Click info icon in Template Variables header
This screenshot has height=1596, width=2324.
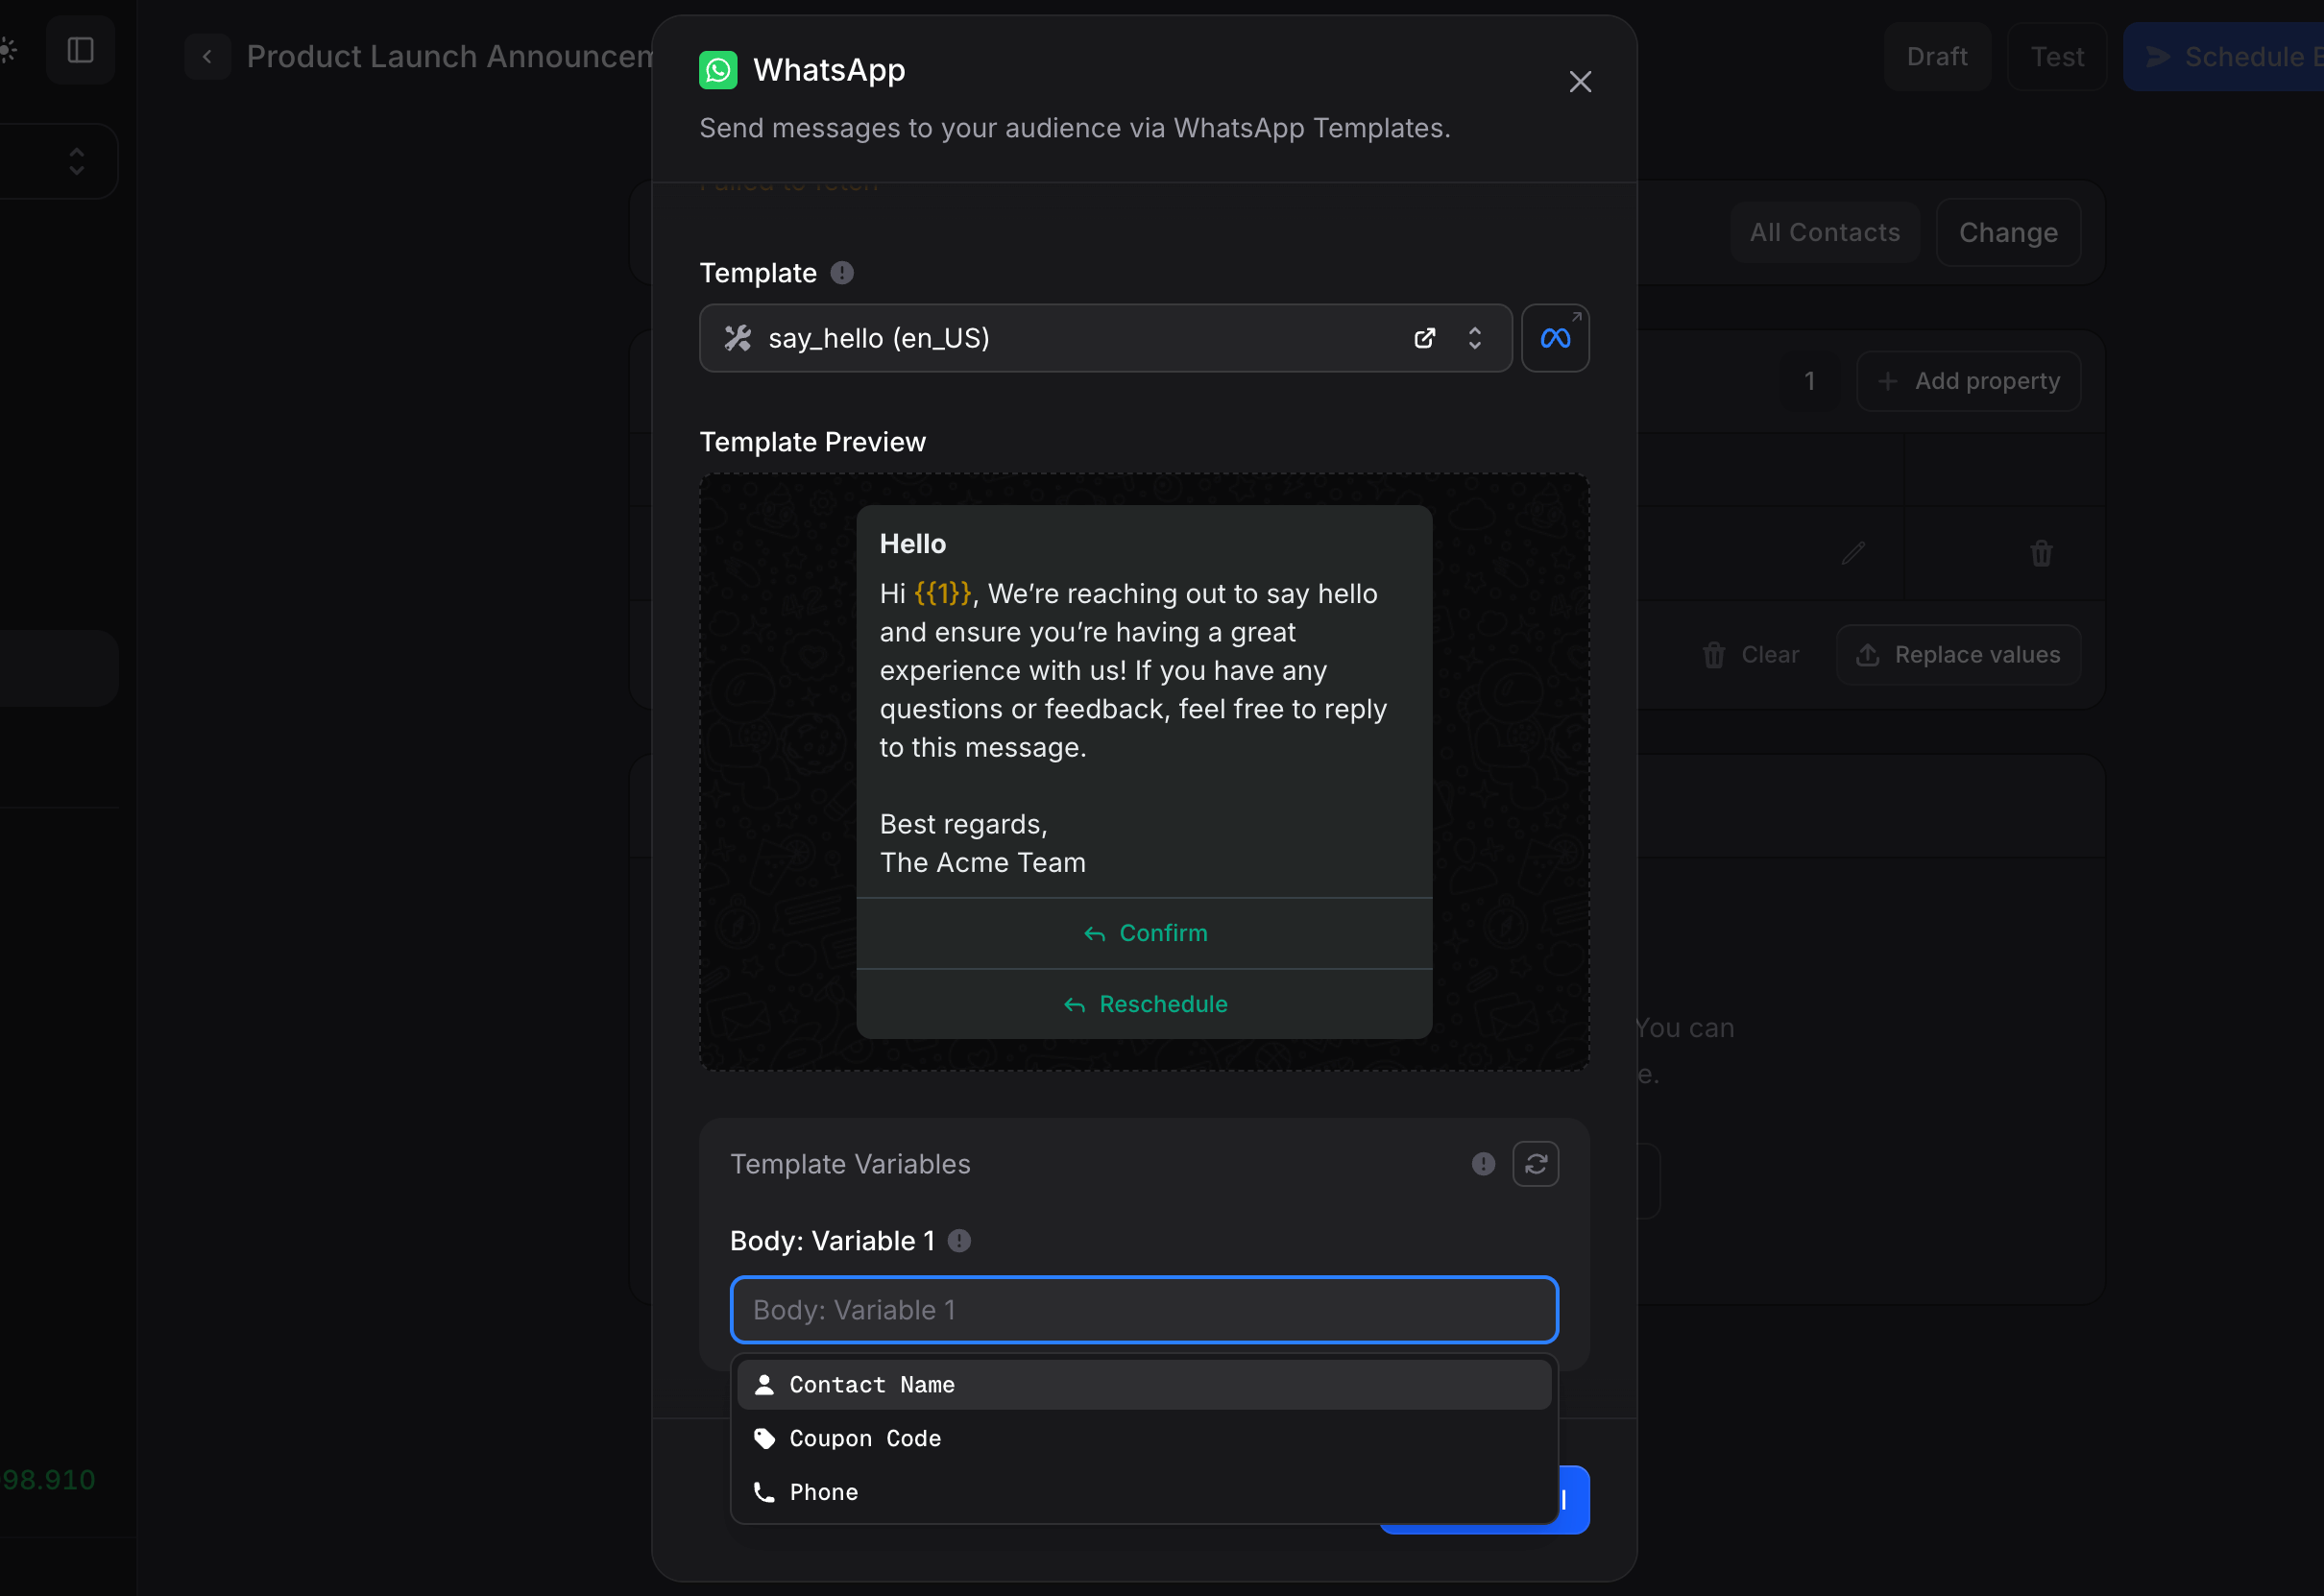click(x=1482, y=1163)
